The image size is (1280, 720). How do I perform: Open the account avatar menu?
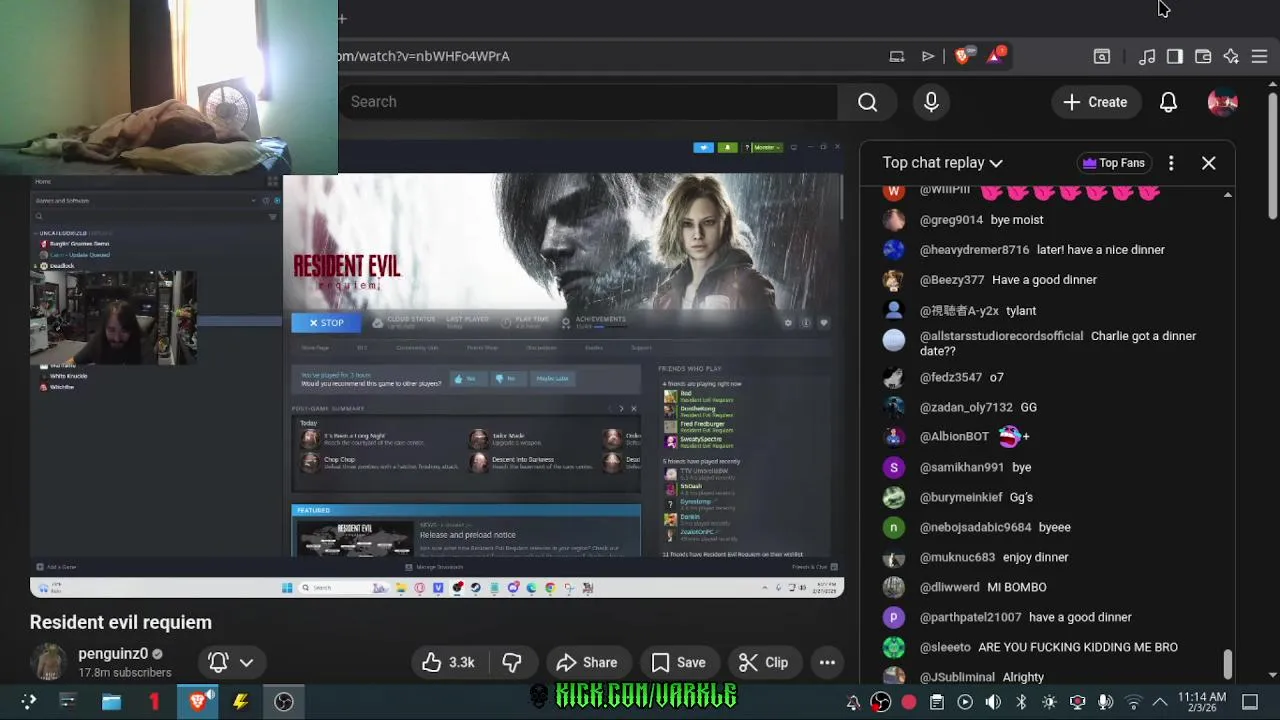coord(1222,102)
